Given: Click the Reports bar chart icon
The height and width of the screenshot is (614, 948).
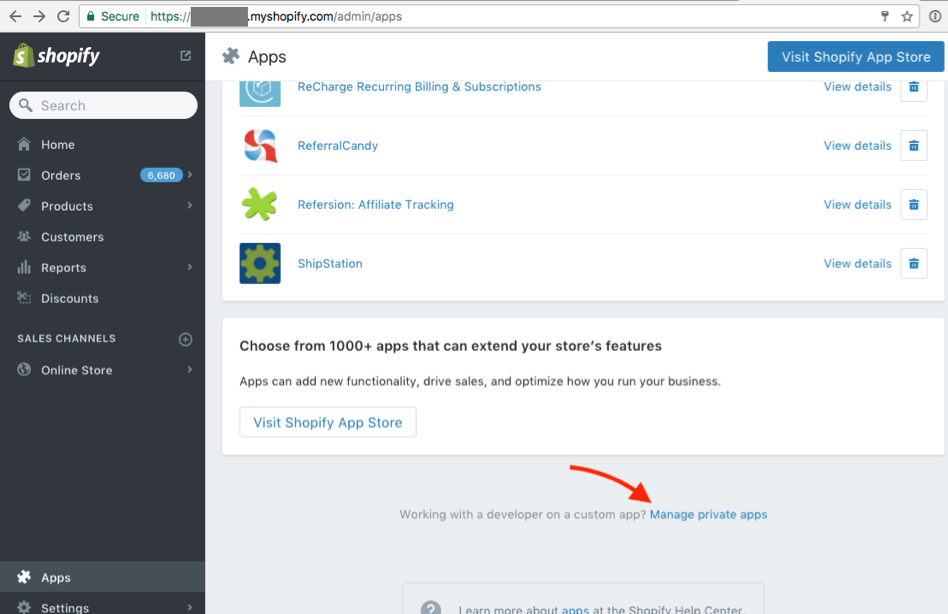Looking at the screenshot, I should [24, 267].
